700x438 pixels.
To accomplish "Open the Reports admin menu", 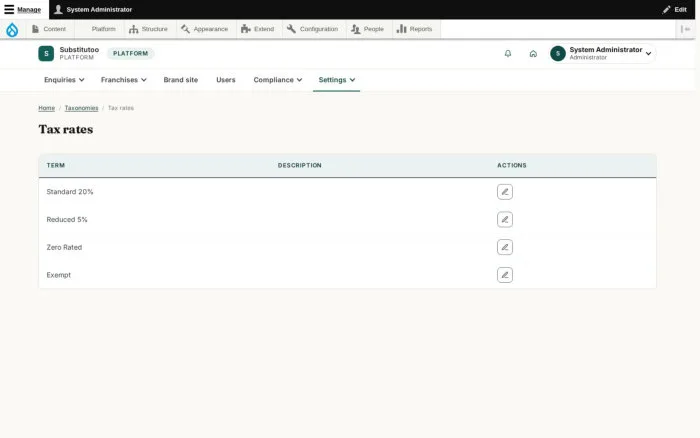I will click(x=415, y=29).
